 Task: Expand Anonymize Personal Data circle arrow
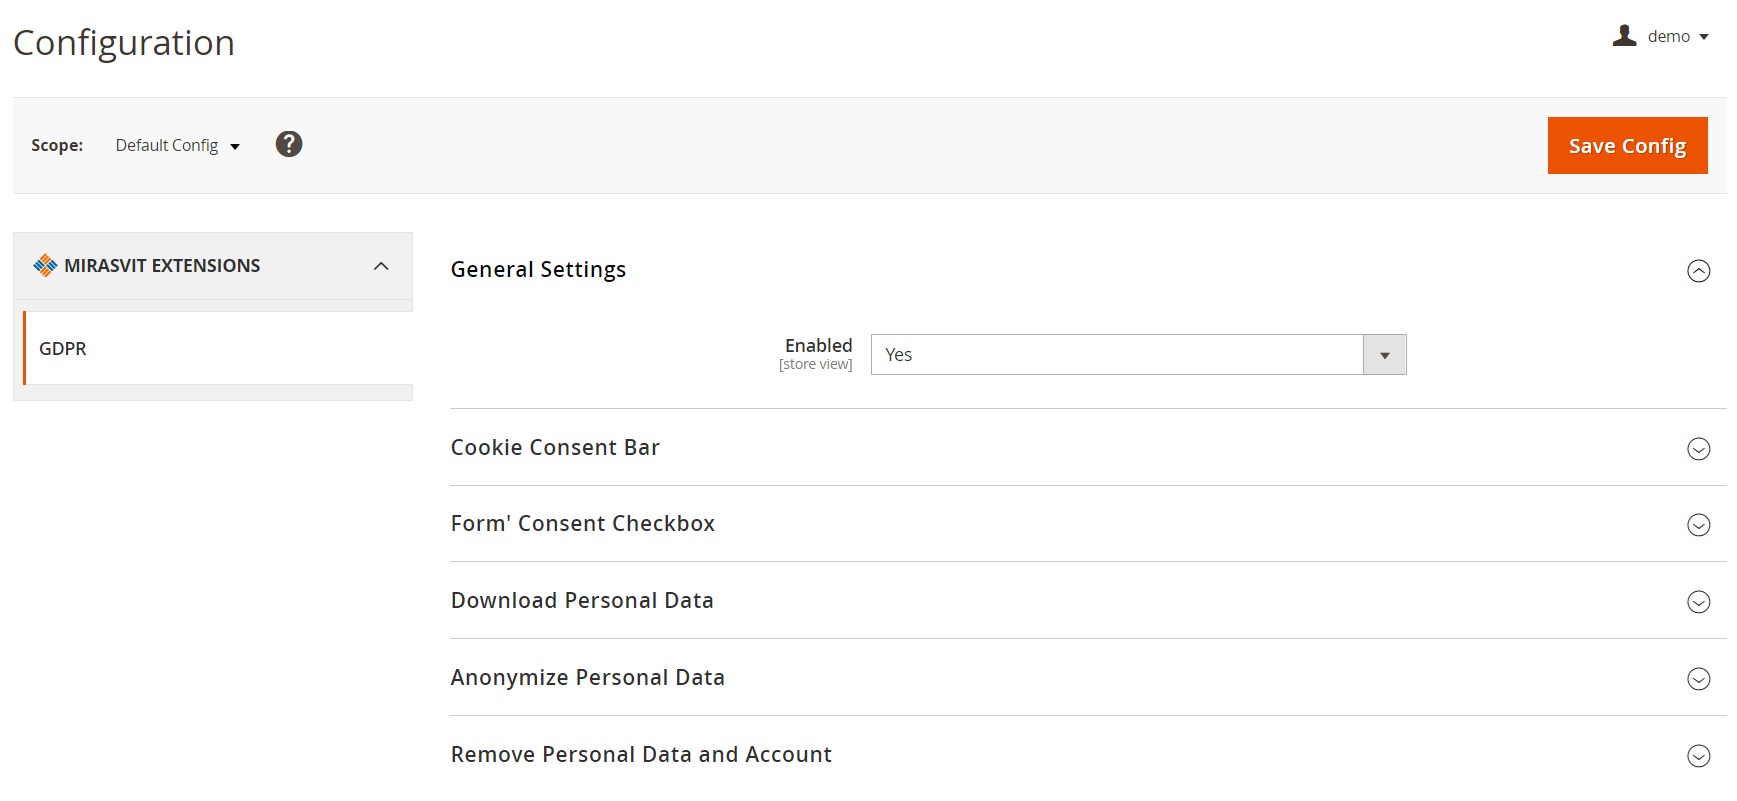click(x=1698, y=679)
